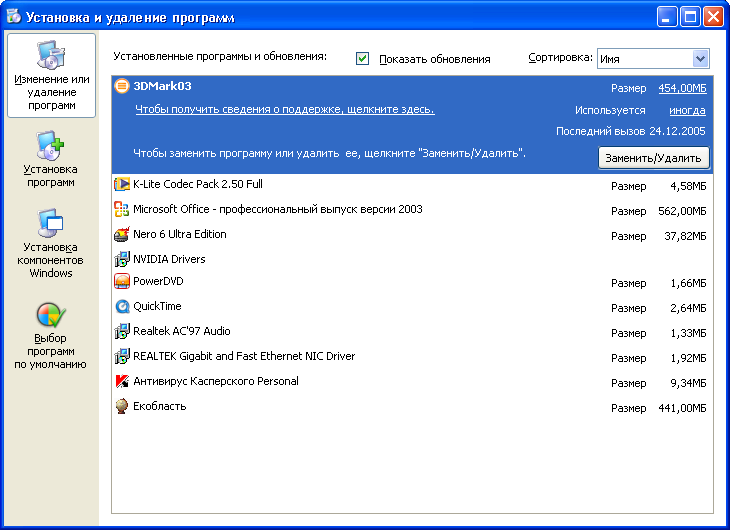
Task: Switch to 'Установка программ' sidebar section
Action: pos(51,160)
